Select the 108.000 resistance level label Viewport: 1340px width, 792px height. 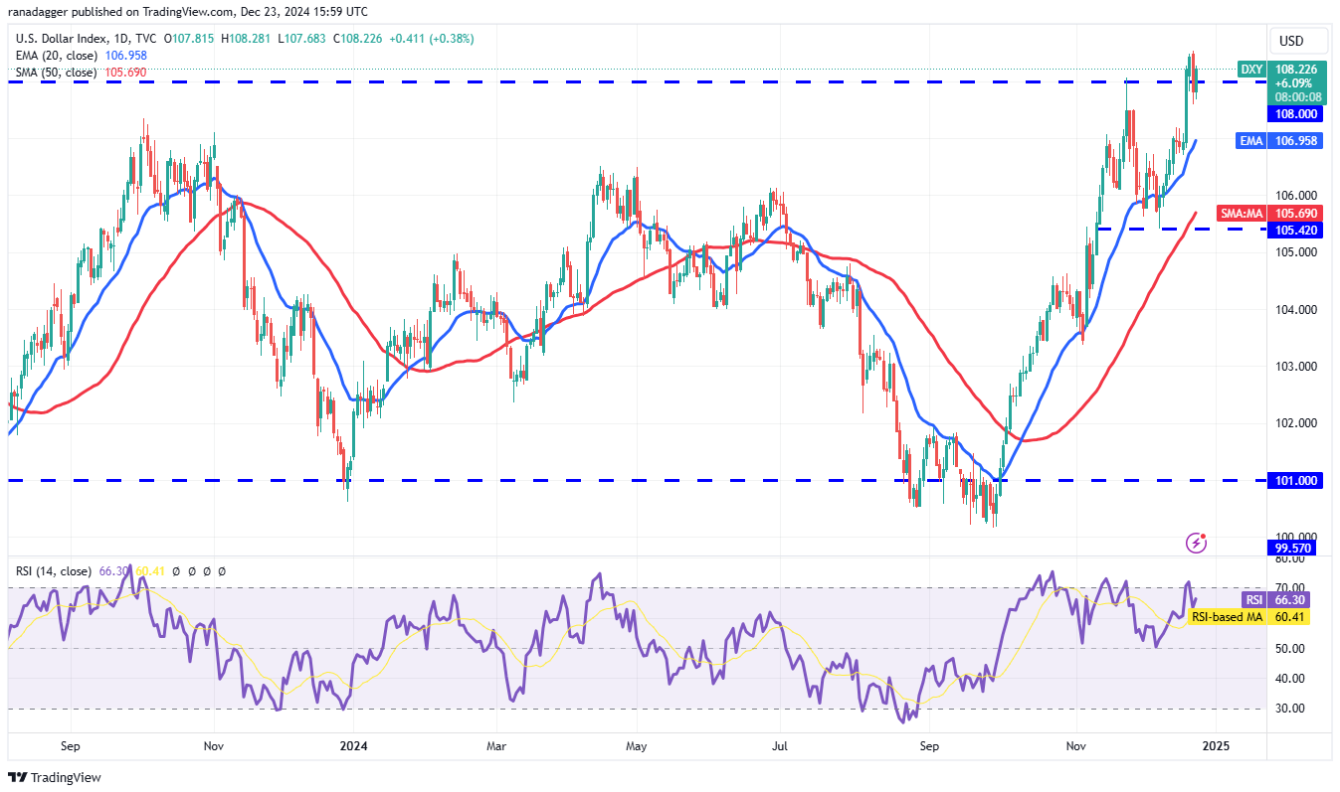point(1296,114)
